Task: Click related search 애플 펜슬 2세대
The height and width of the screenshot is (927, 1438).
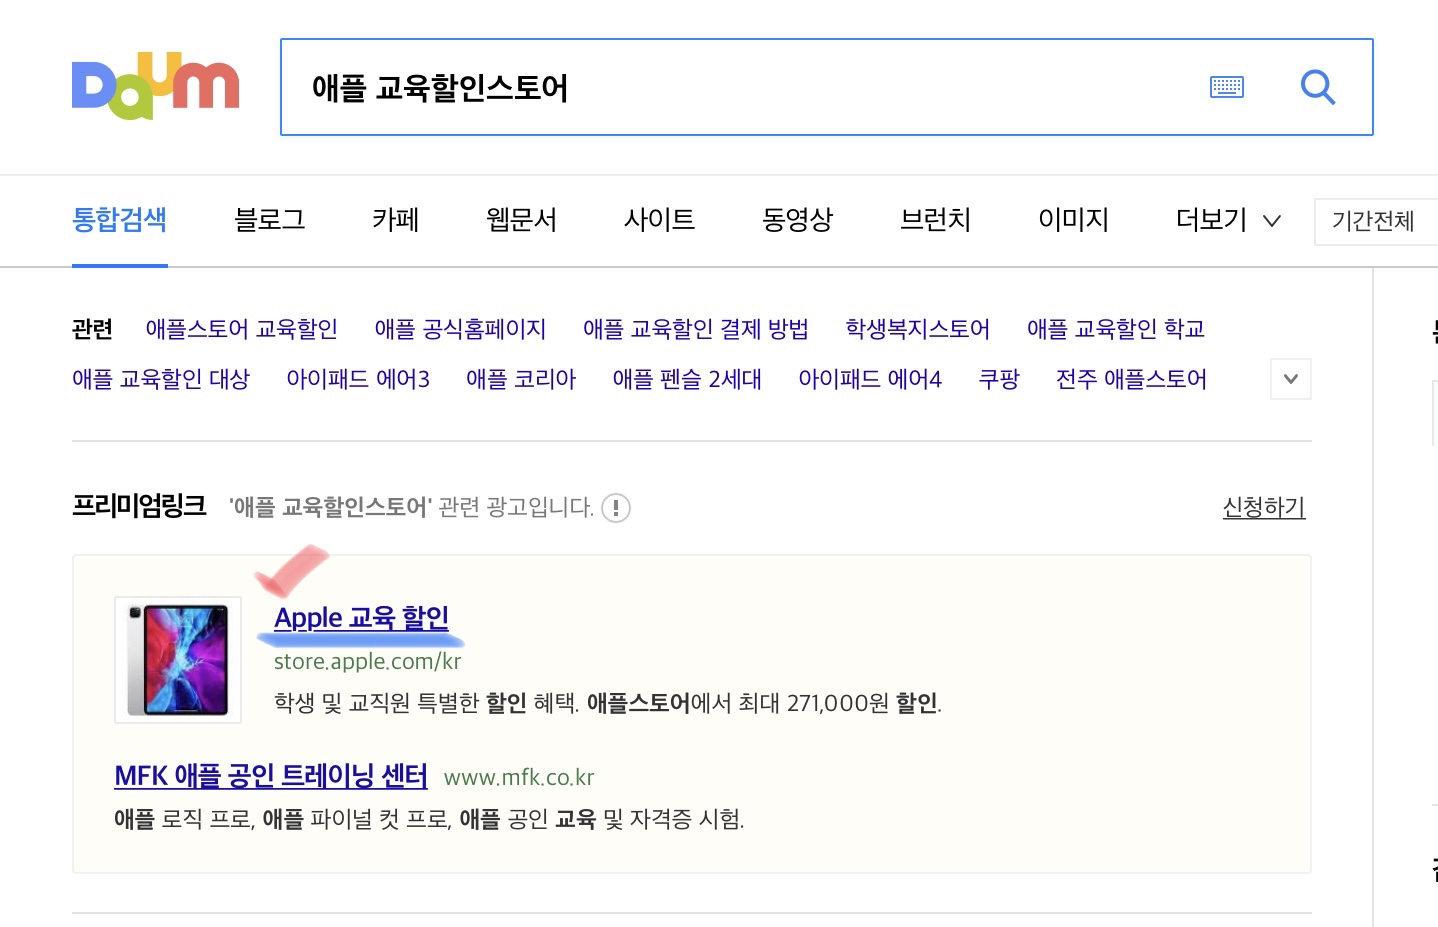Action: 687,379
